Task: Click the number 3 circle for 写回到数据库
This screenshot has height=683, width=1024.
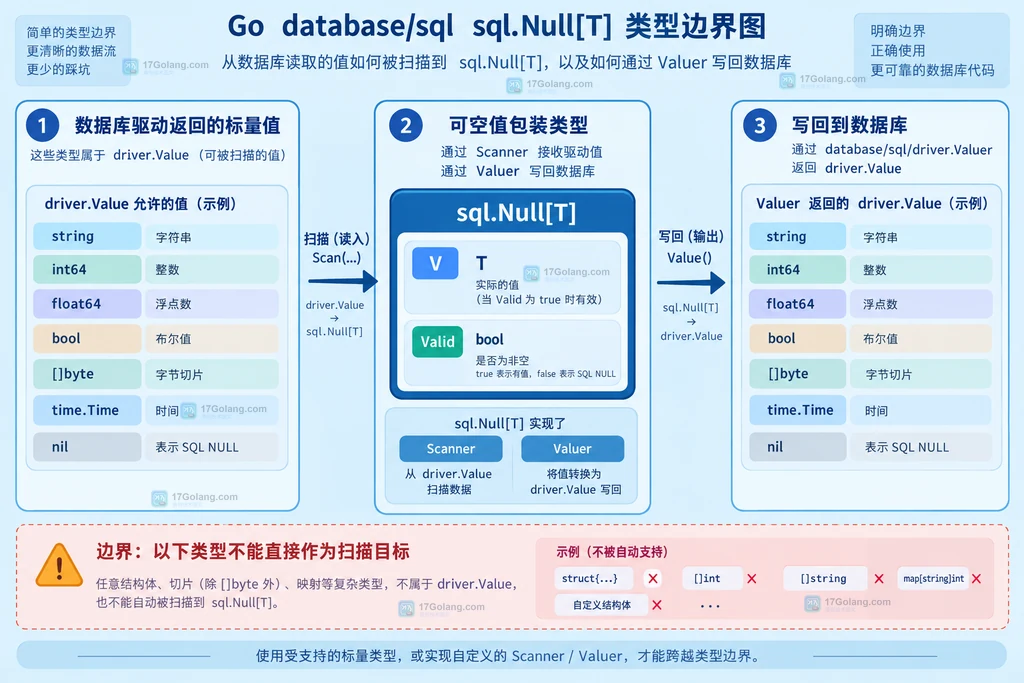Action: click(x=760, y=125)
